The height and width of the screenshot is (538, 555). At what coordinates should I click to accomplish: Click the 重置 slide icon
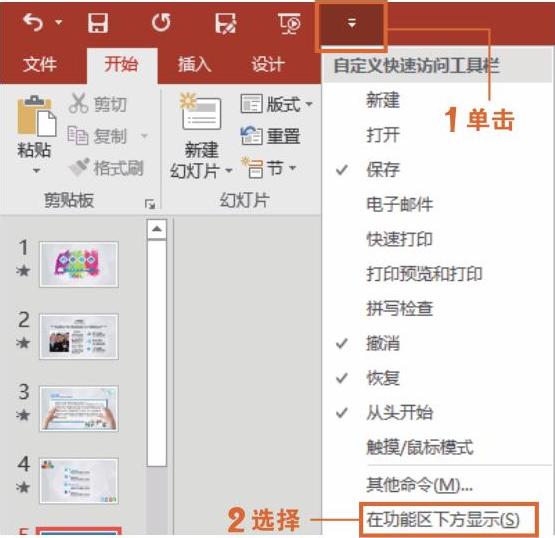click(x=251, y=136)
